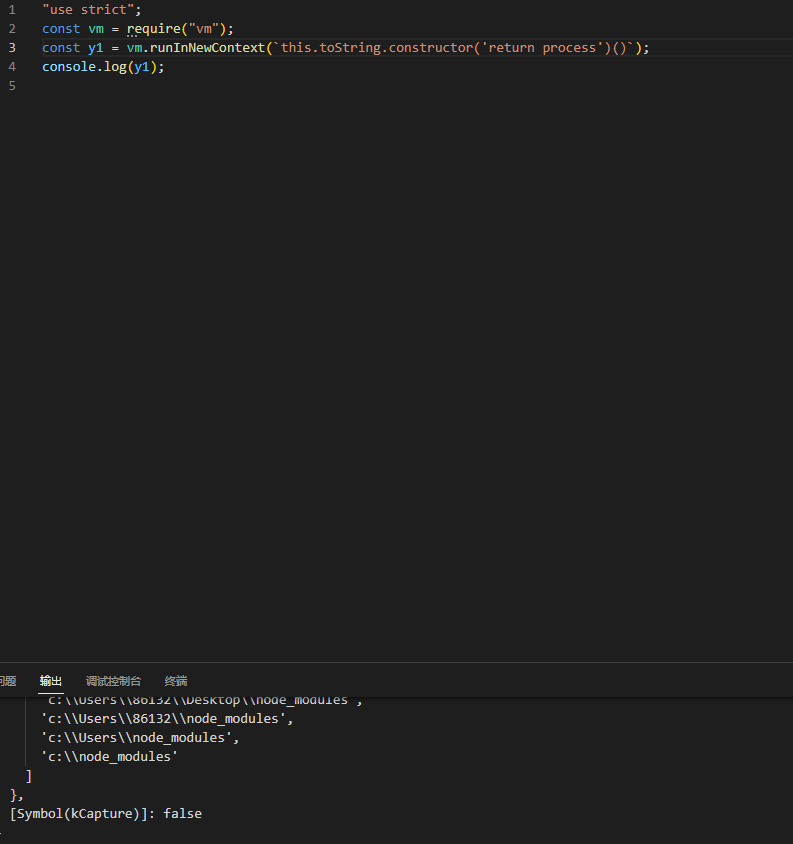The image size is (793, 844).
Task: Click line number 4 in gutter
Action: pos(12,67)
